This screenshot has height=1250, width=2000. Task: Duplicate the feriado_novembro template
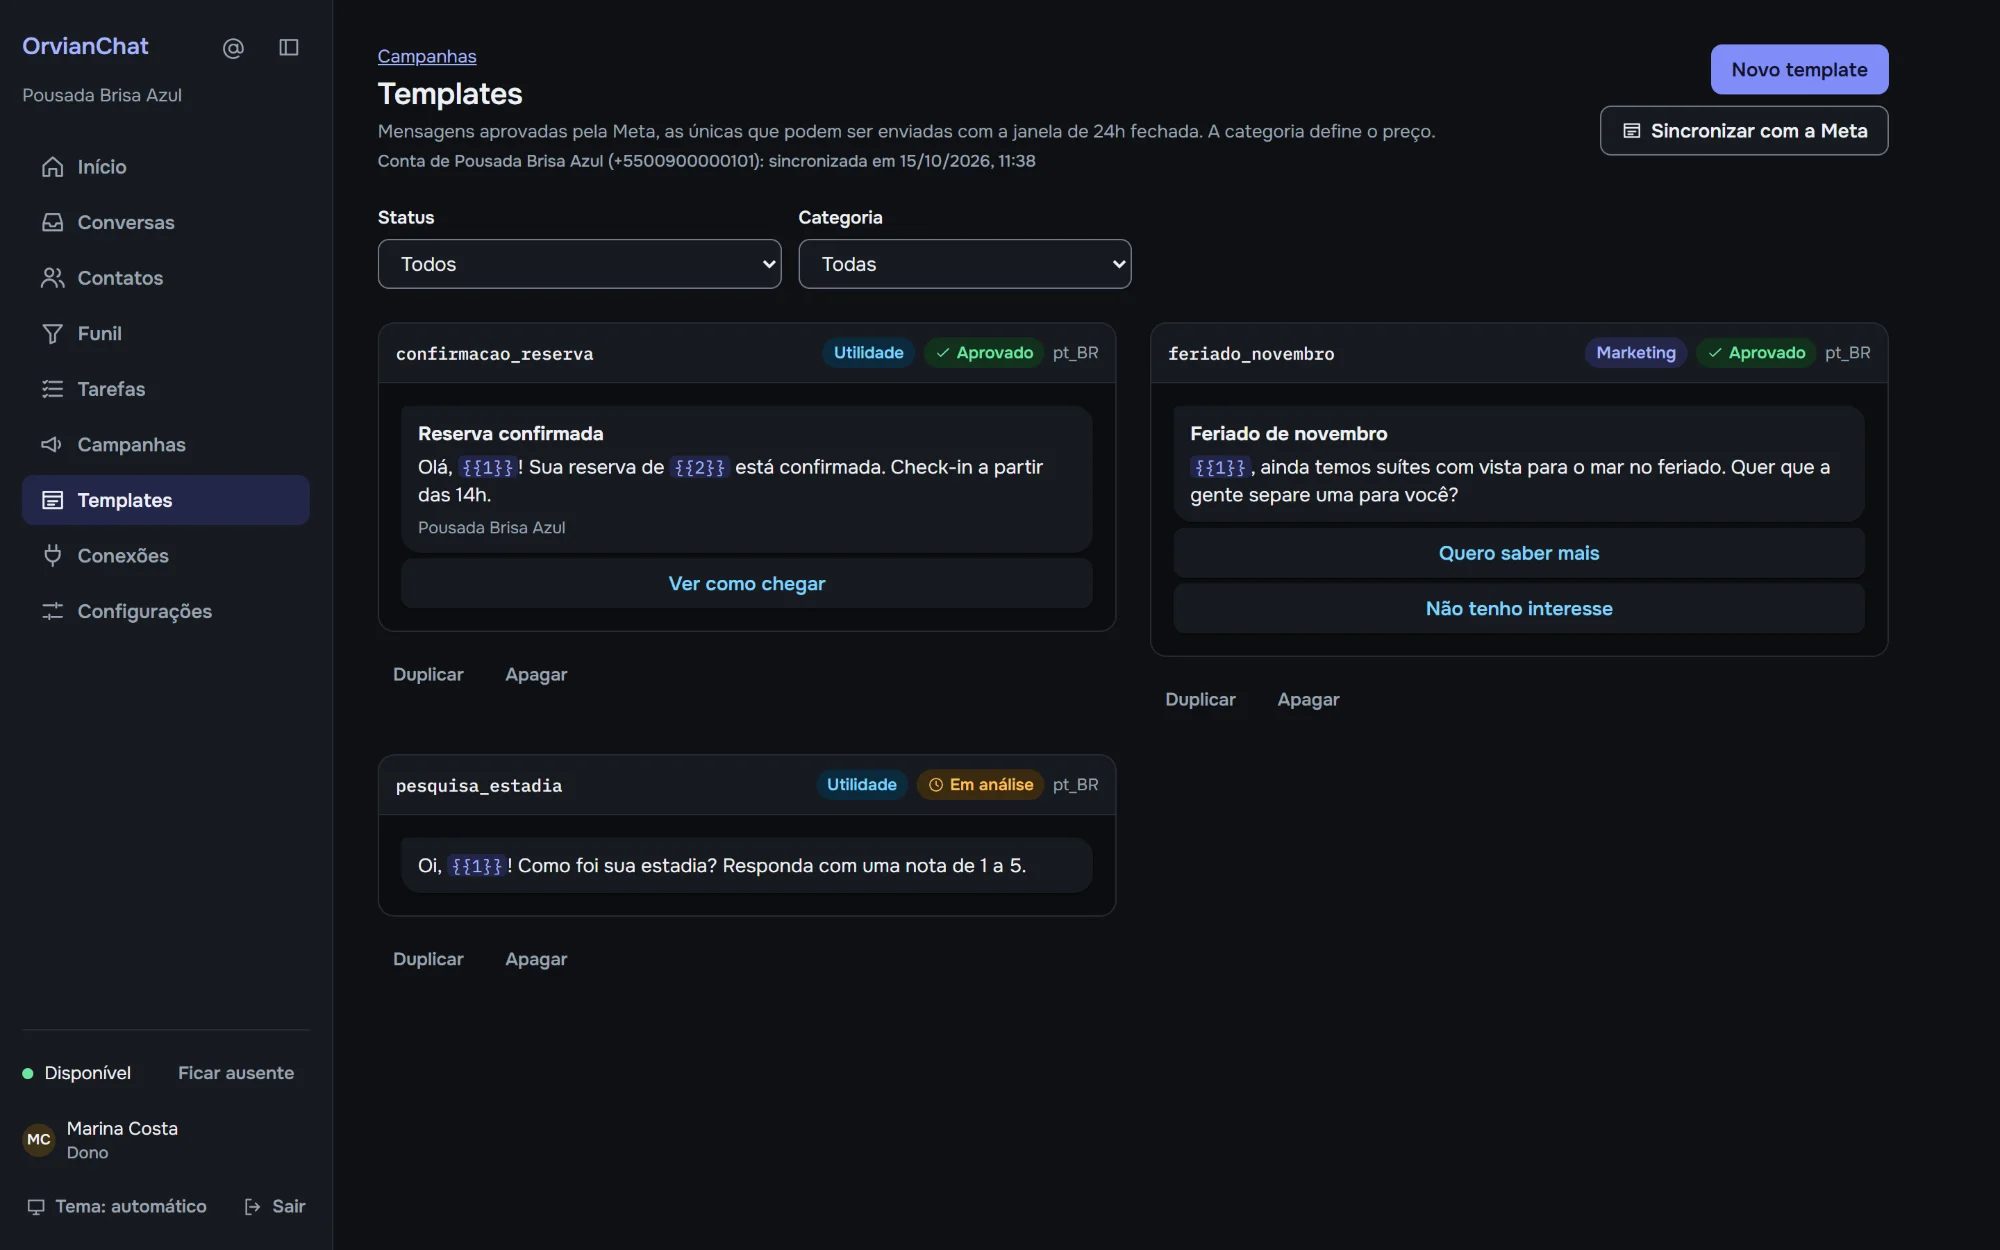(1200, 699)
